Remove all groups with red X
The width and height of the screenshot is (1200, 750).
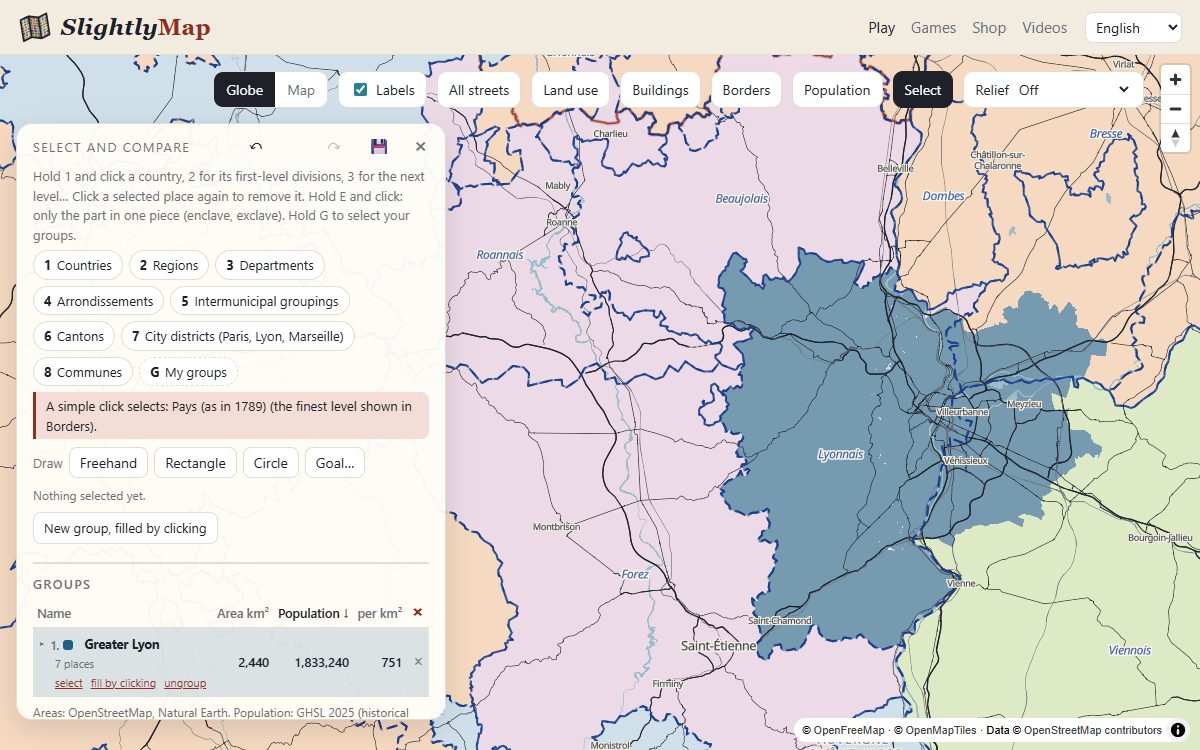point(418,613)
